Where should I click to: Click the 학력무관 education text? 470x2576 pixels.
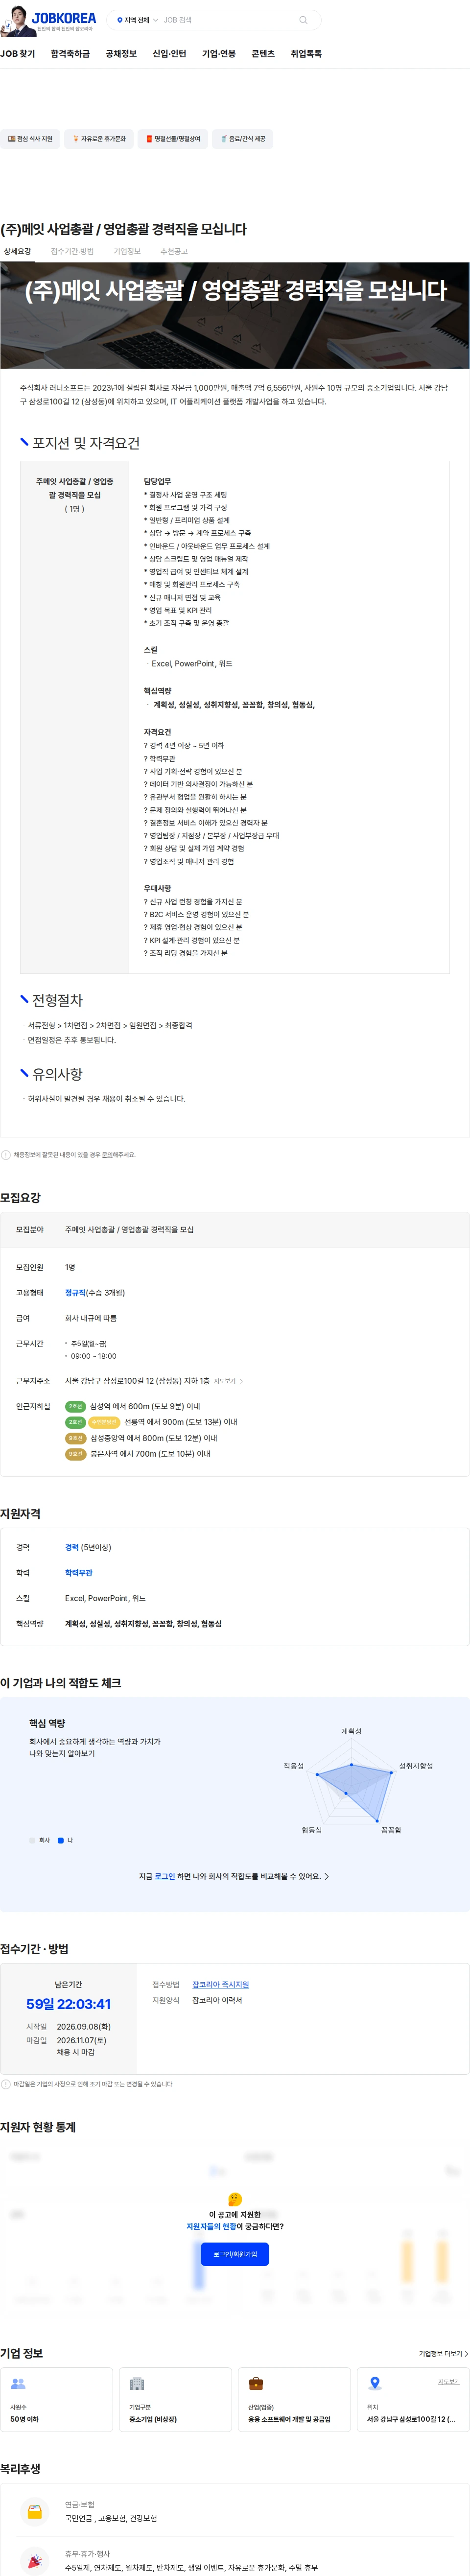[x=79, y=1573]
